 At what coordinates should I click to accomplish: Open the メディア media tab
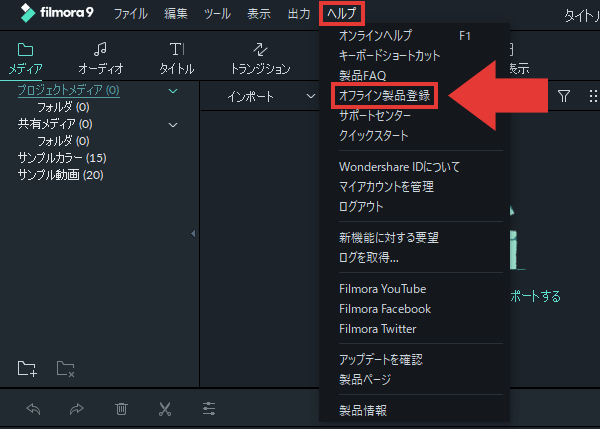click(25, 59)
